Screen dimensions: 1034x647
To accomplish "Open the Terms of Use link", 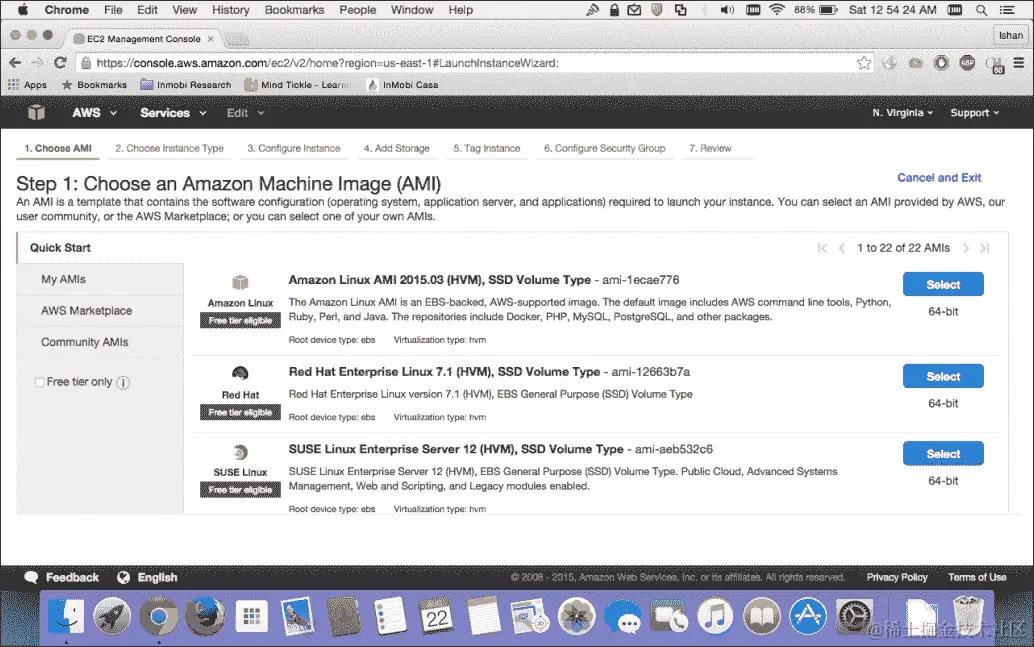I will coord(977,577).
